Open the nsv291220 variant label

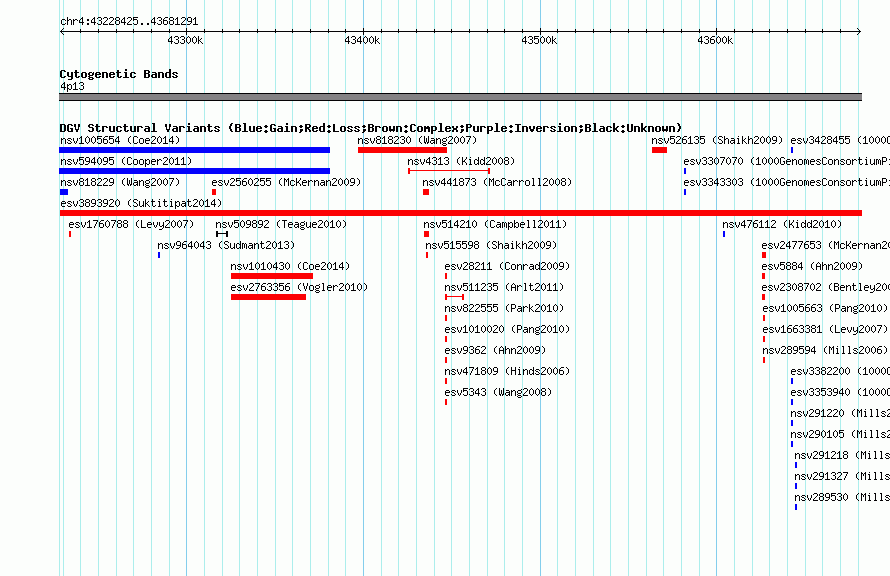tap(840, 413)
